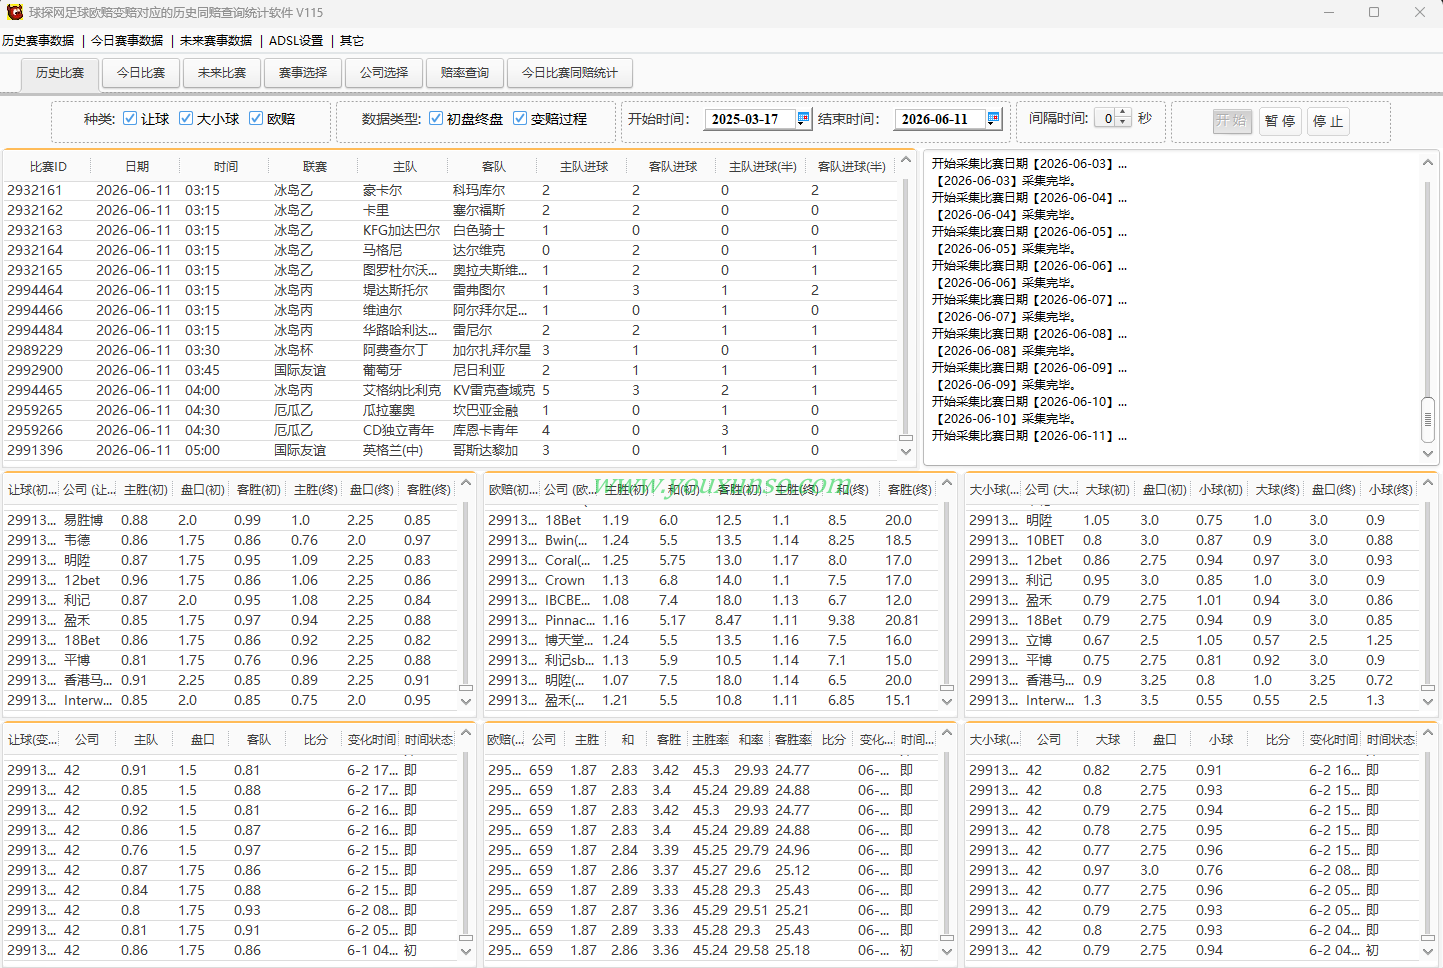
Task: Click the app logo icon in title bar
Action: pos(14,12)
